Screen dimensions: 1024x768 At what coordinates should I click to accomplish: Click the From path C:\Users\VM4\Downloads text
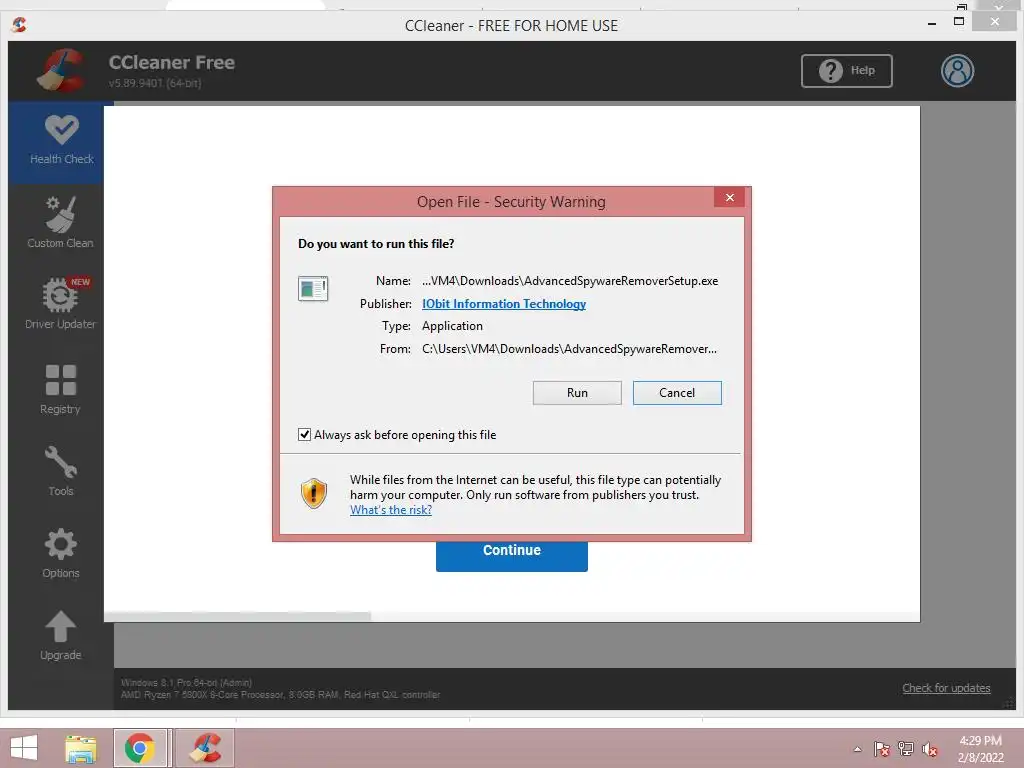point(569,349)
